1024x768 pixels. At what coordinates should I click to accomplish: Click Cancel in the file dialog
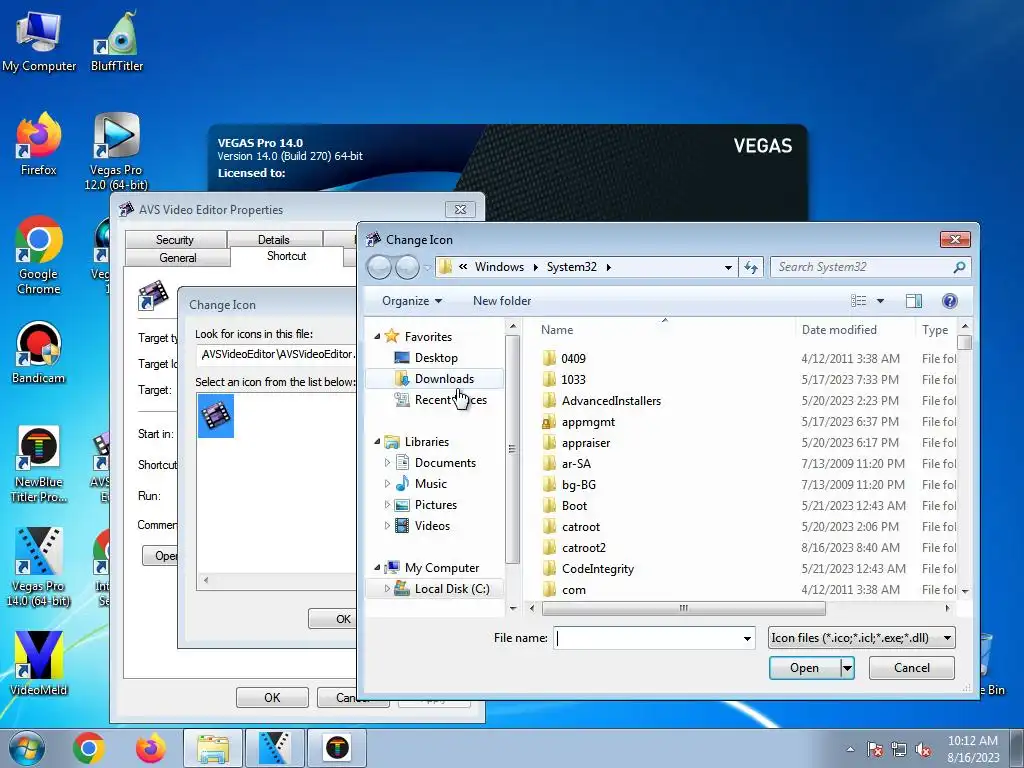(912, 668)
